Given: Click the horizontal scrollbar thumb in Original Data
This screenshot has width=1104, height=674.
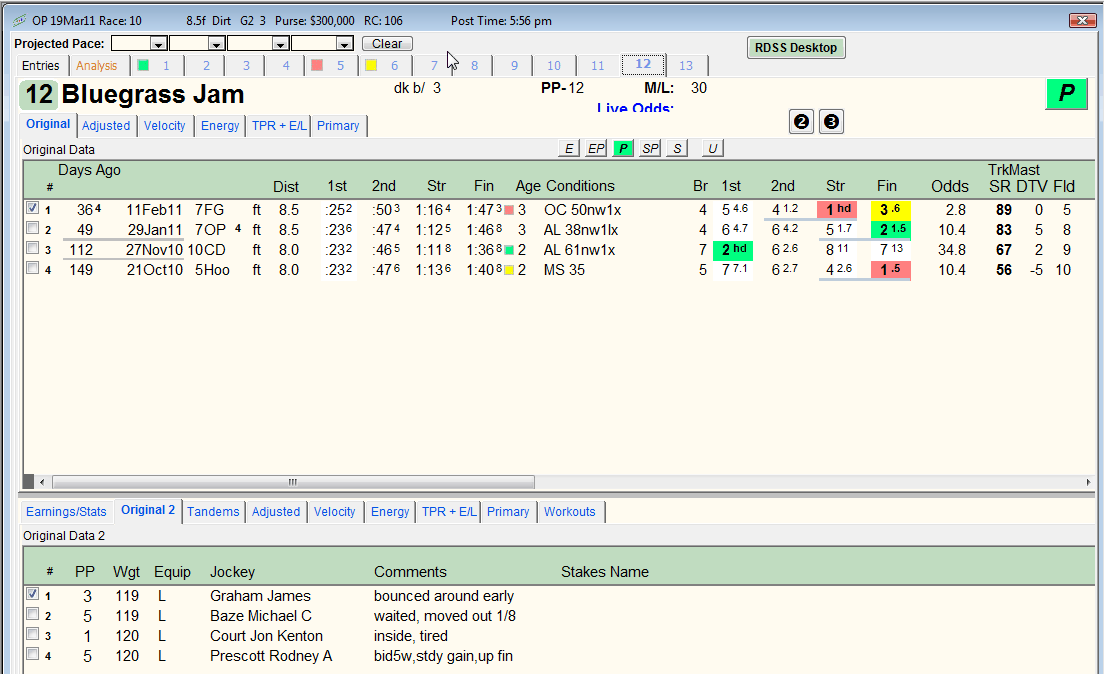Looking at the screenshot, I should [x=293, y=482].
